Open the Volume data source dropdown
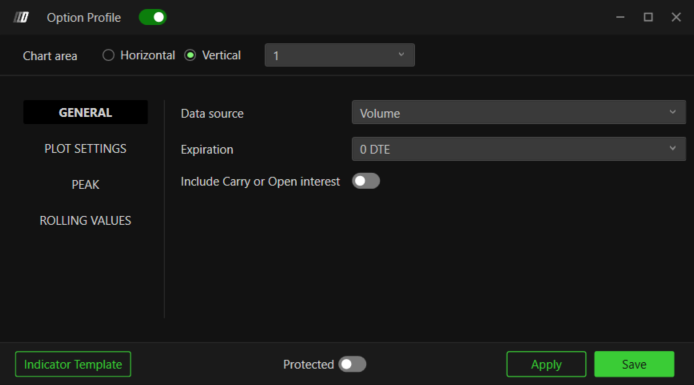 click(x=519, y=112)
